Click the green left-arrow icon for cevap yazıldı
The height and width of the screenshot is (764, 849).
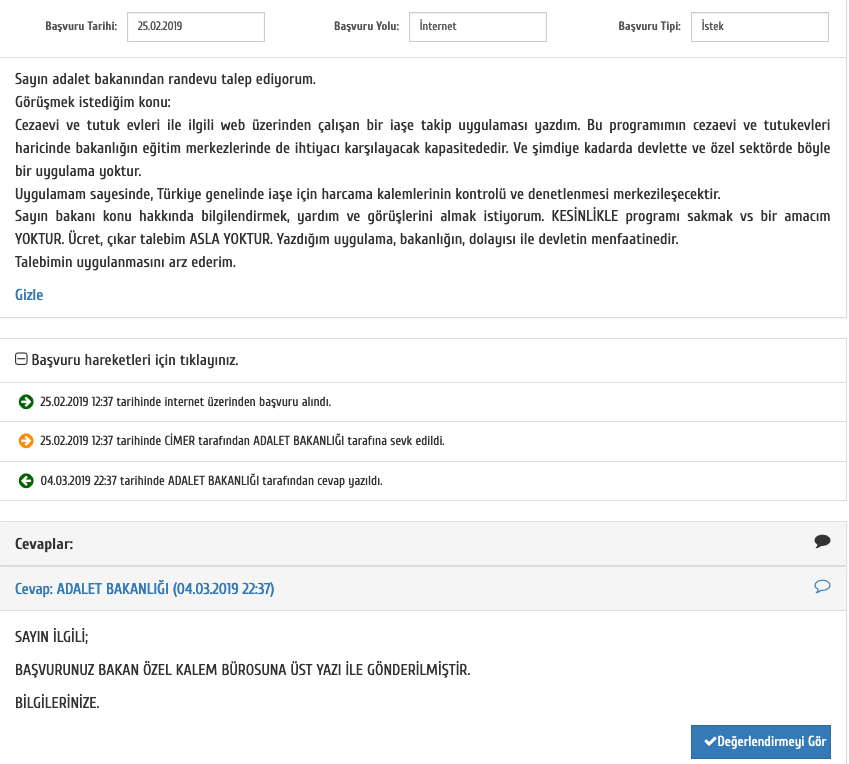coord(26,481)
